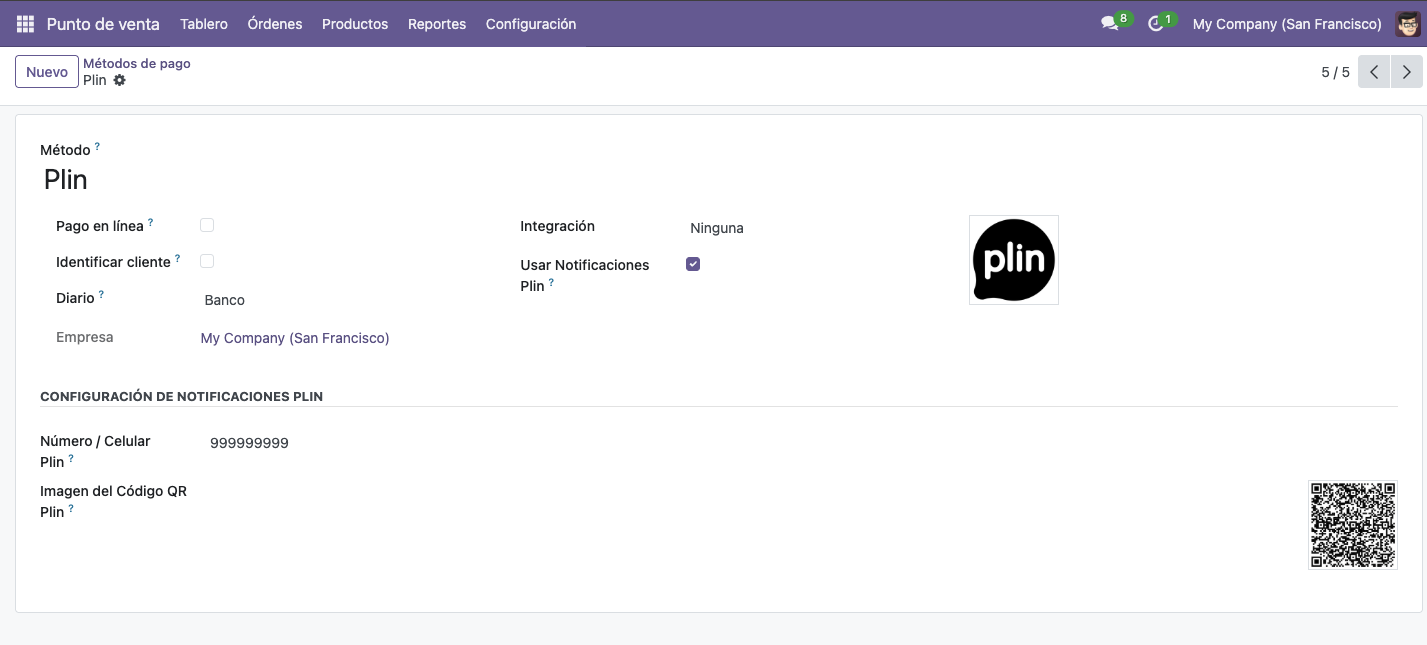Screen dimensions: 1427x645
Task: Click help mark beside Imagen del Código QR
Action: (71, 509)
